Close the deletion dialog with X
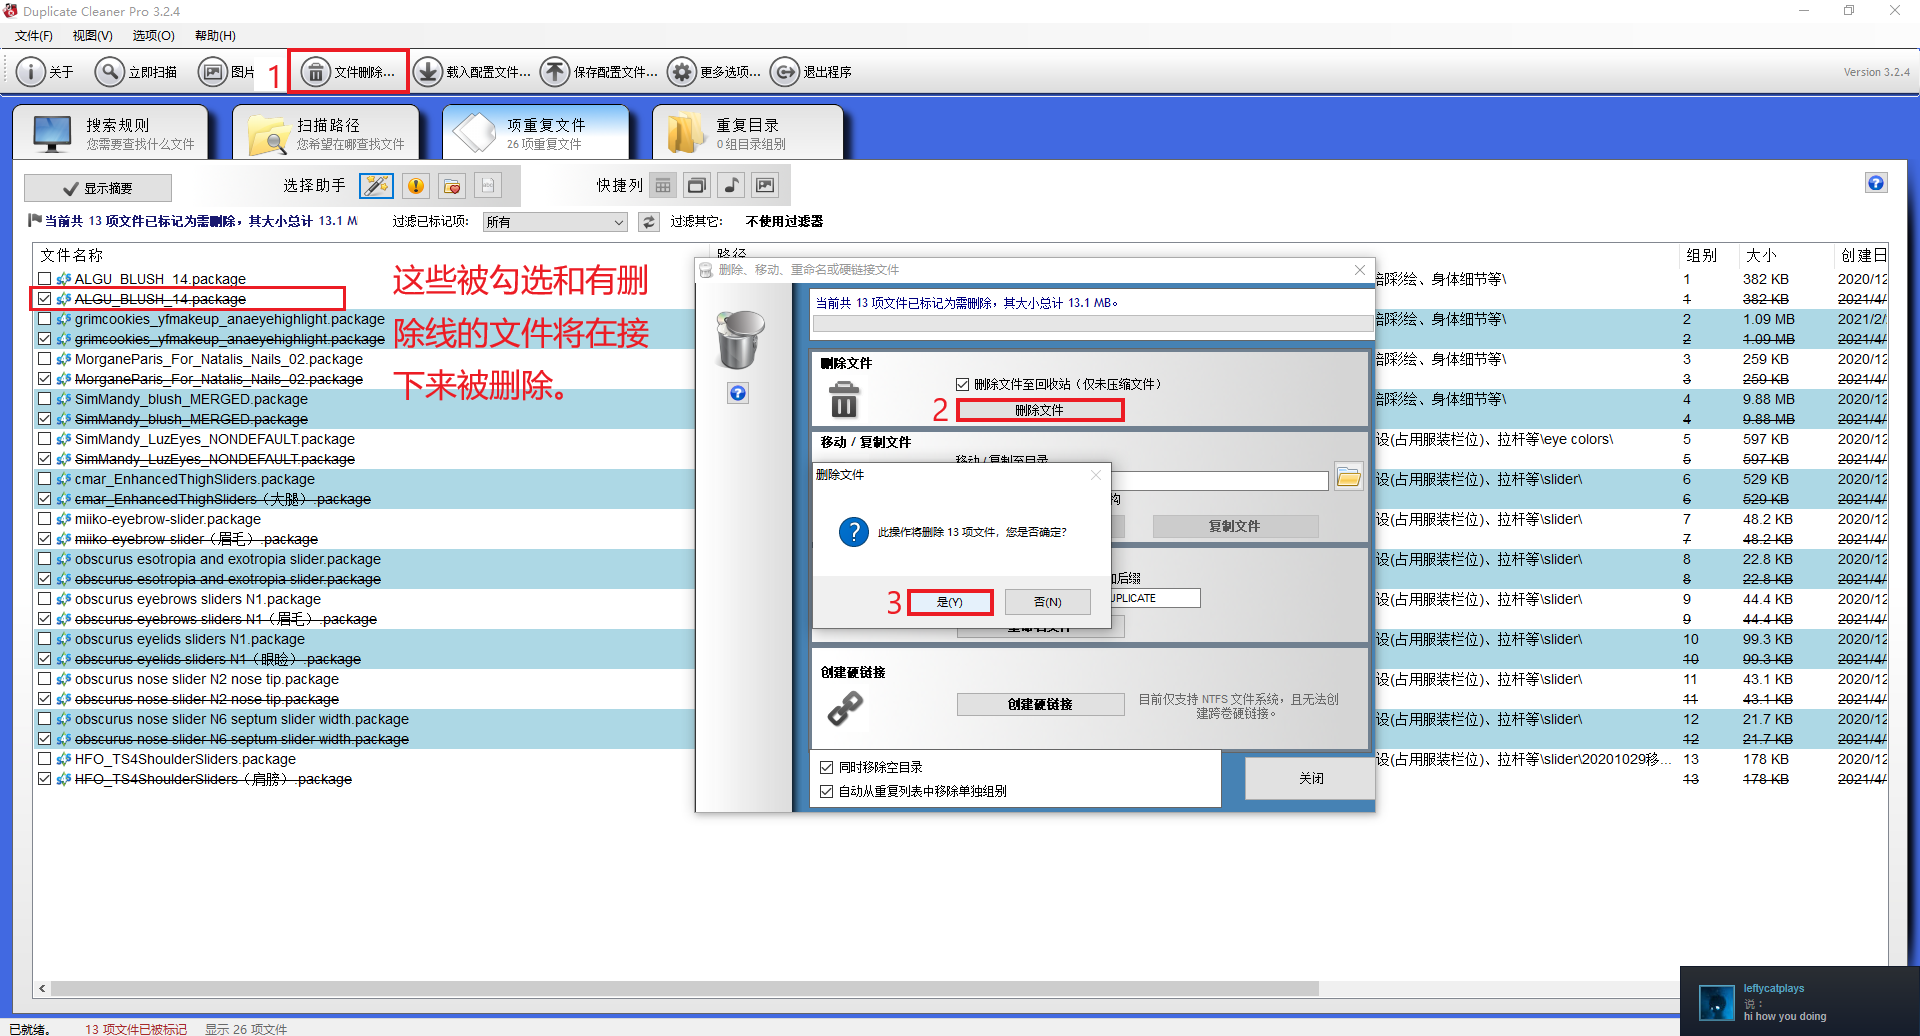1920x1036 pixels. click(1360, 270)
